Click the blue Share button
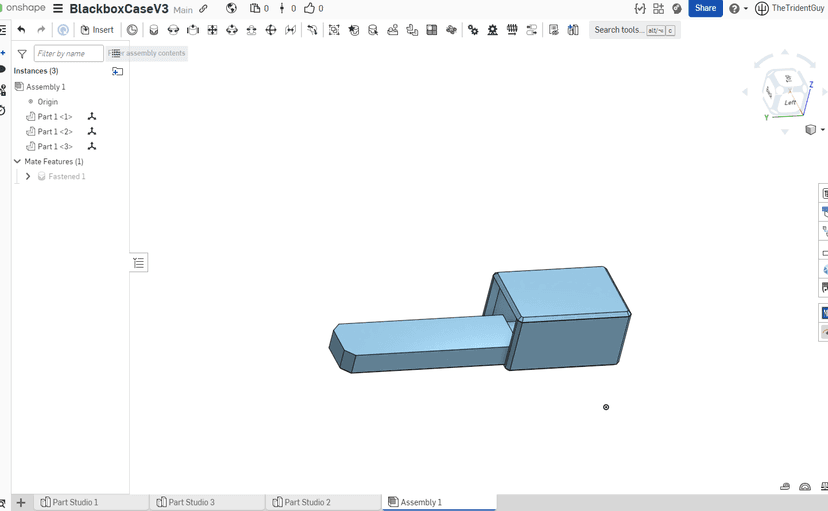The height and width of the screenshot is (511, 828). click(705, 9)
